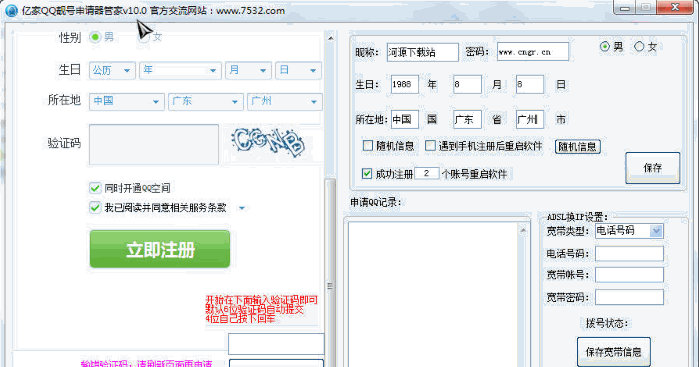Click the 省 province field with 广东
Viewport: 699px width, 367px height.
(x=467, y=120)
